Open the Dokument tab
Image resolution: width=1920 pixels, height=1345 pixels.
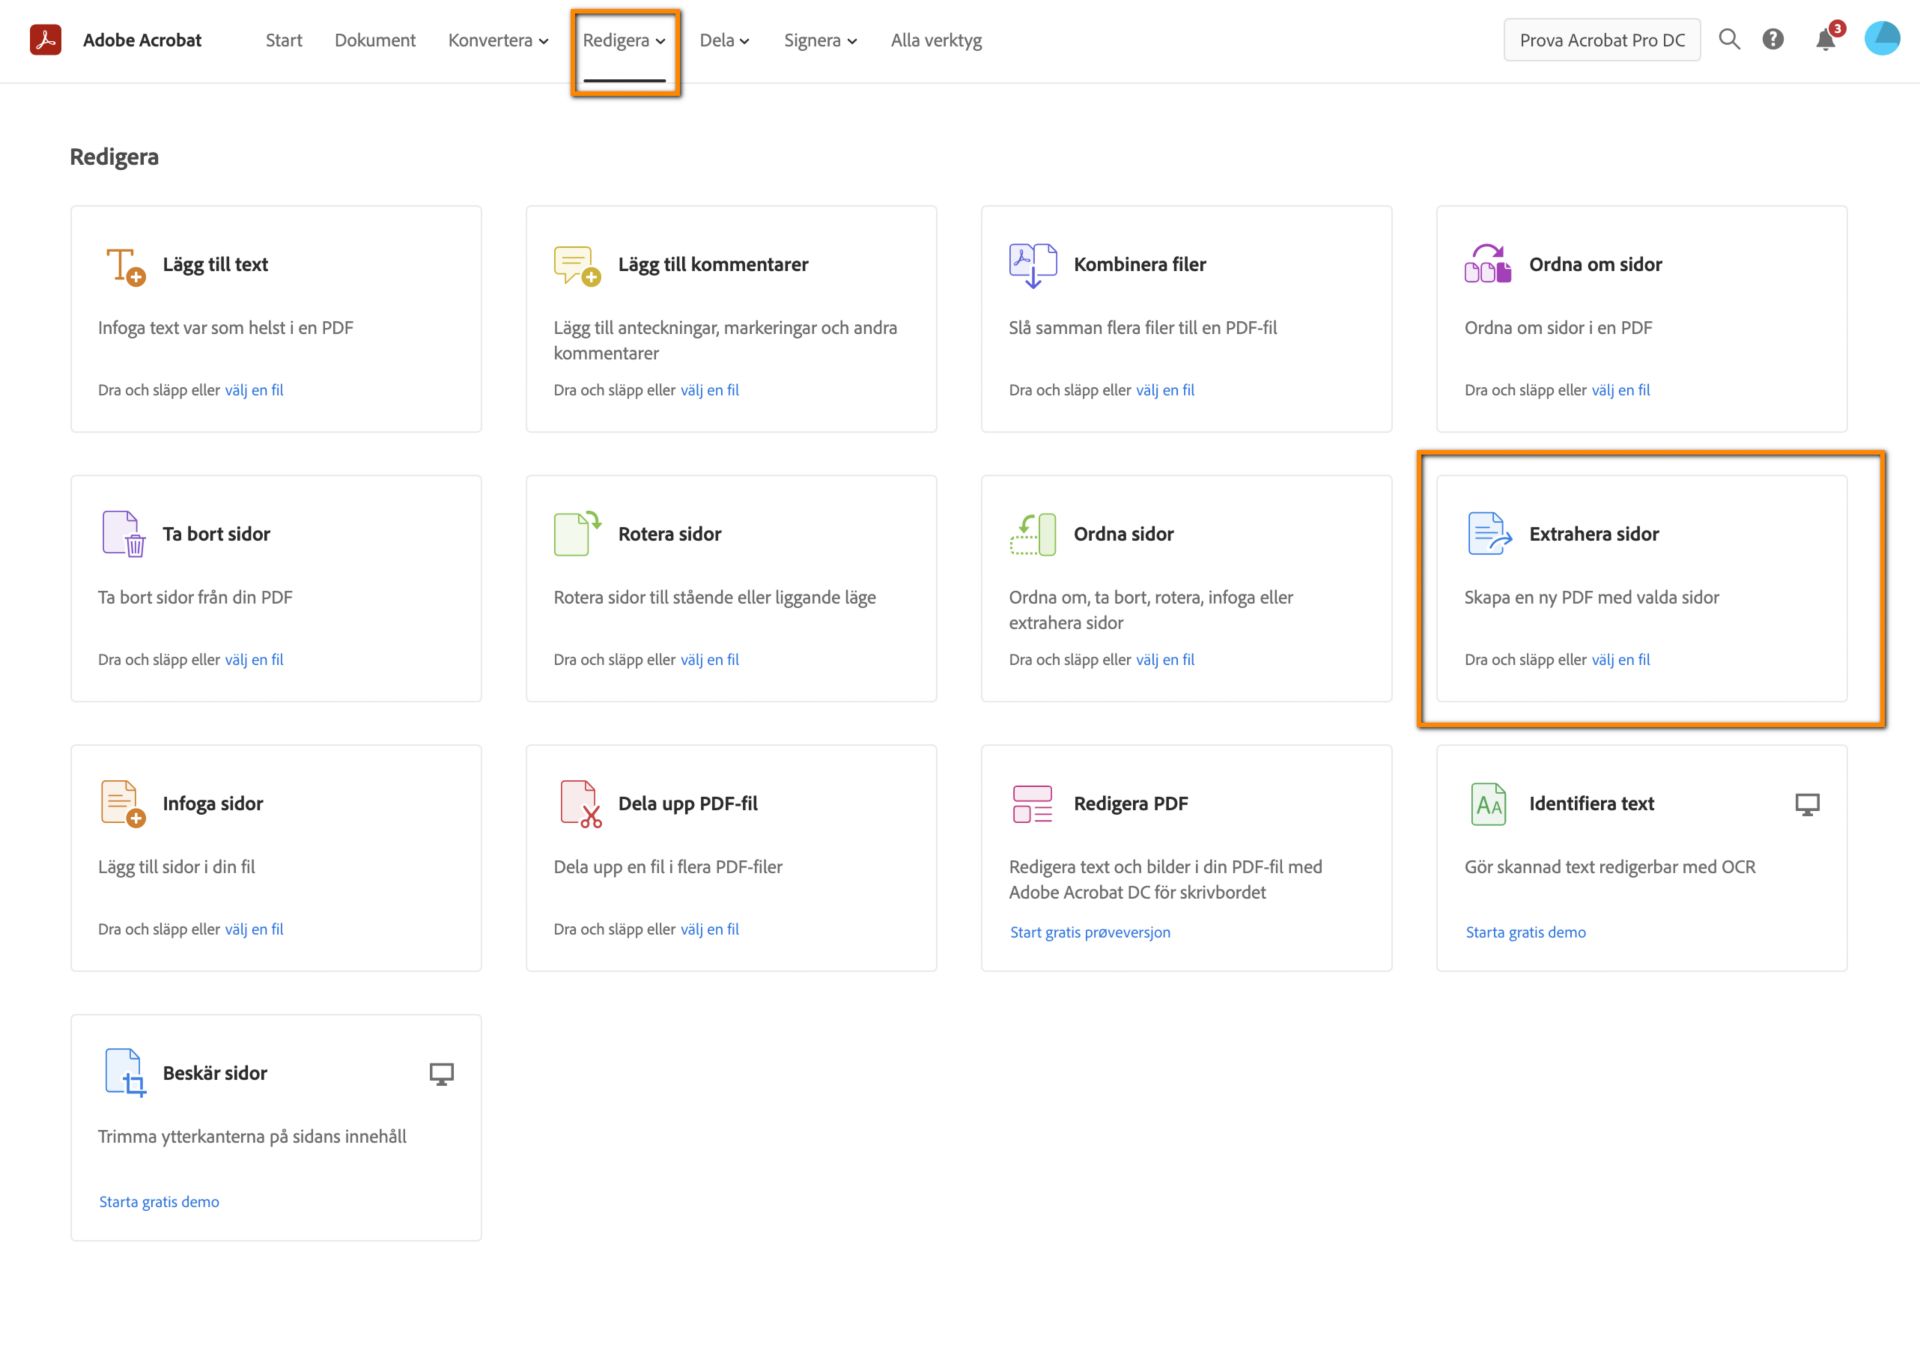(x=375, y=41)
